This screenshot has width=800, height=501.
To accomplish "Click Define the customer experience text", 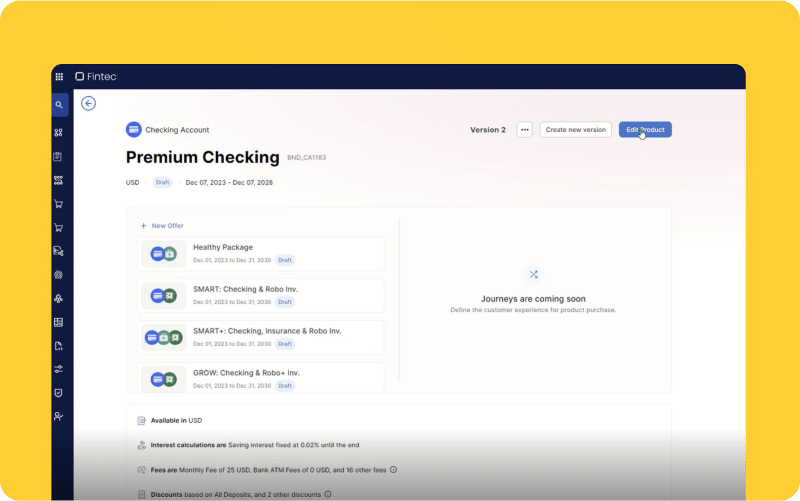I will tap(533, 310).
